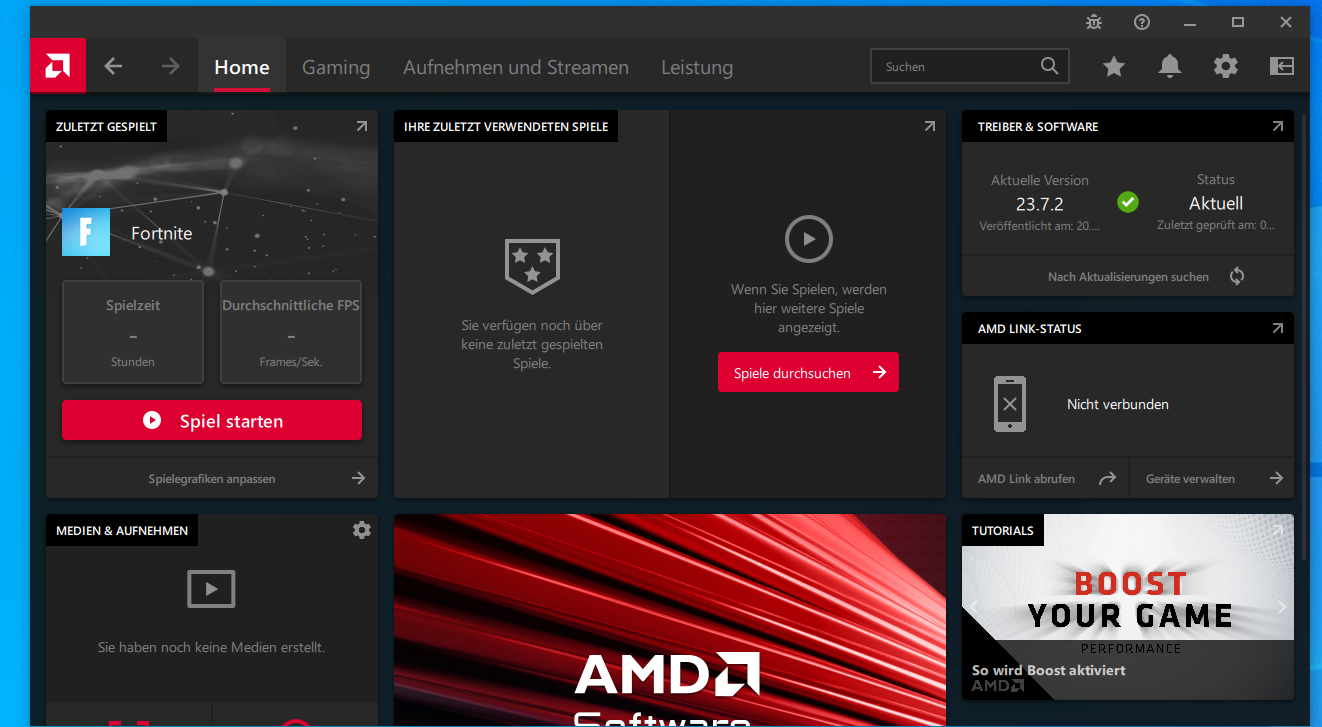The height and width of the screenshot is (727, 1322).
Task: Click Geräte verwalten
Action: coord(1190,479)
